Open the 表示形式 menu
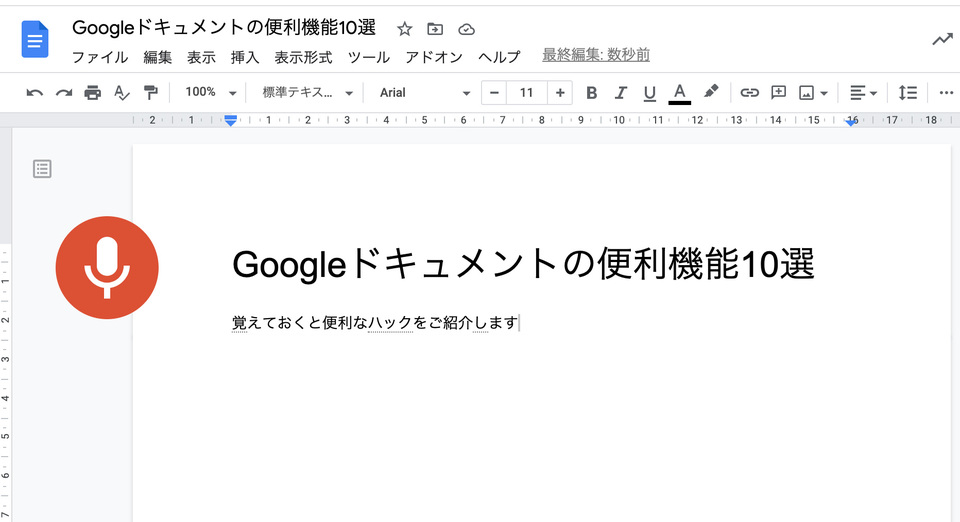 pyautogui.click(x=303, y=57)
